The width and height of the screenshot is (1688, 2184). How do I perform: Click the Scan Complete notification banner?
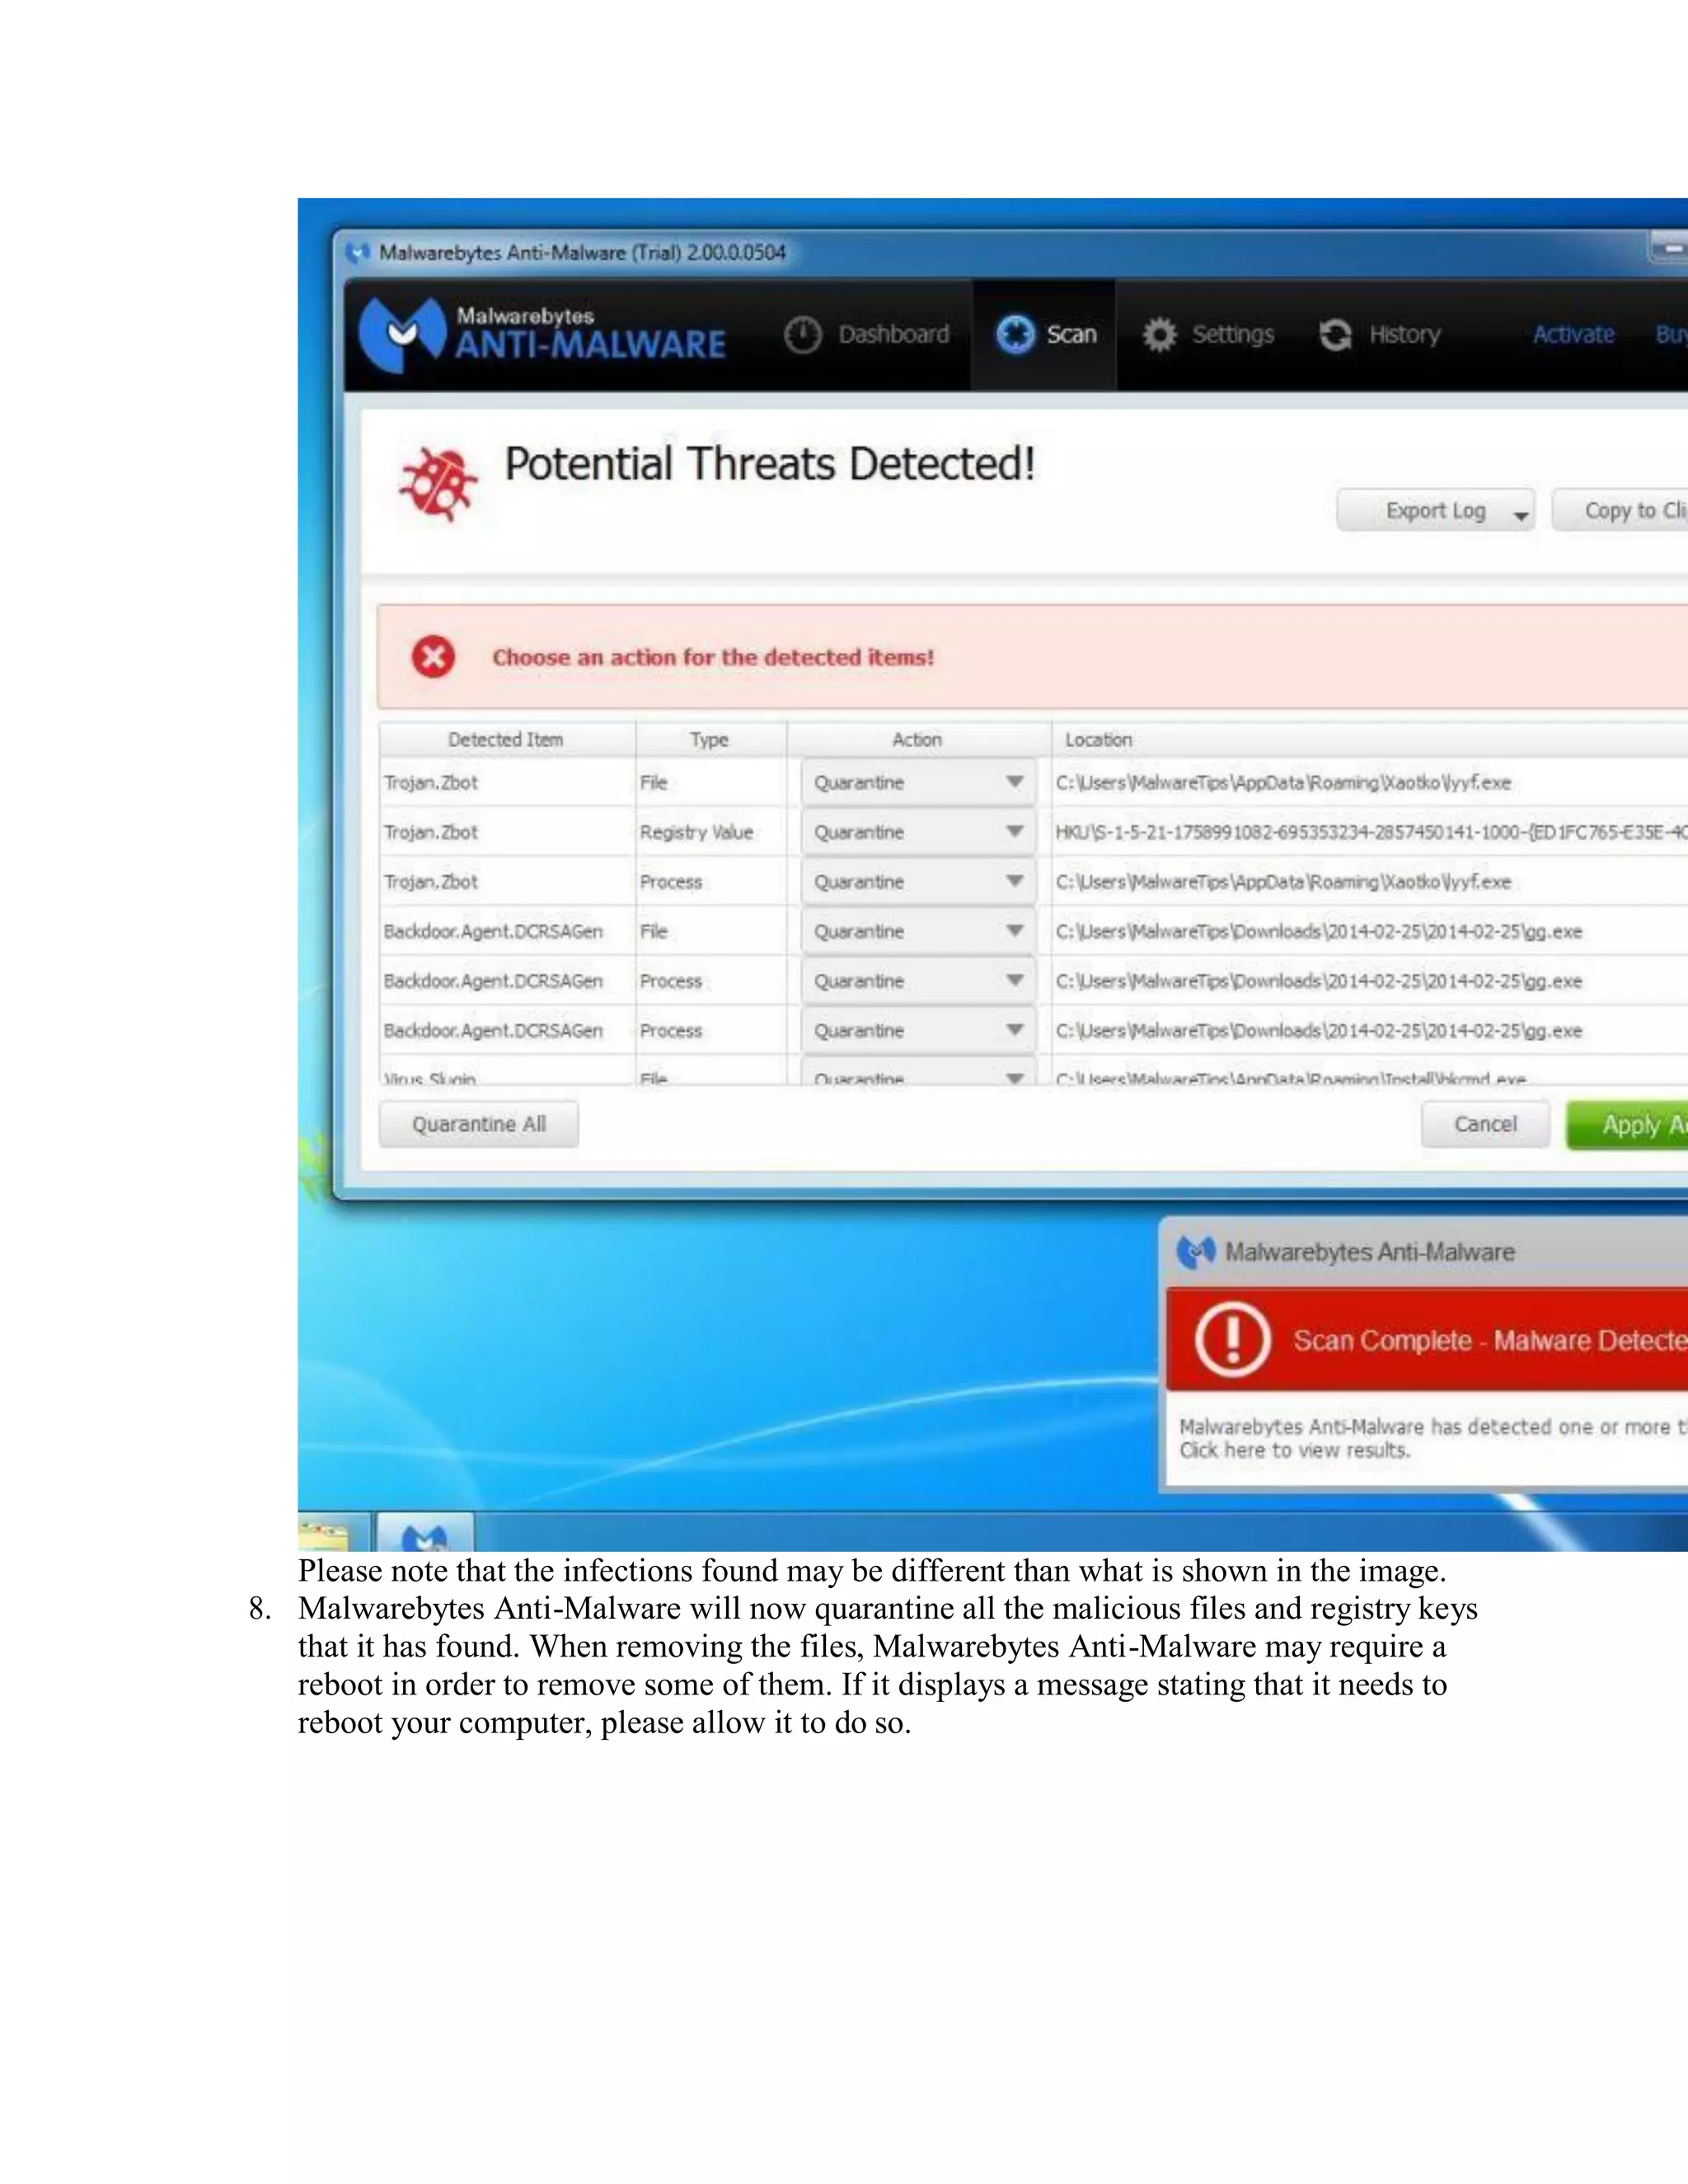tap(1427, 1340)
